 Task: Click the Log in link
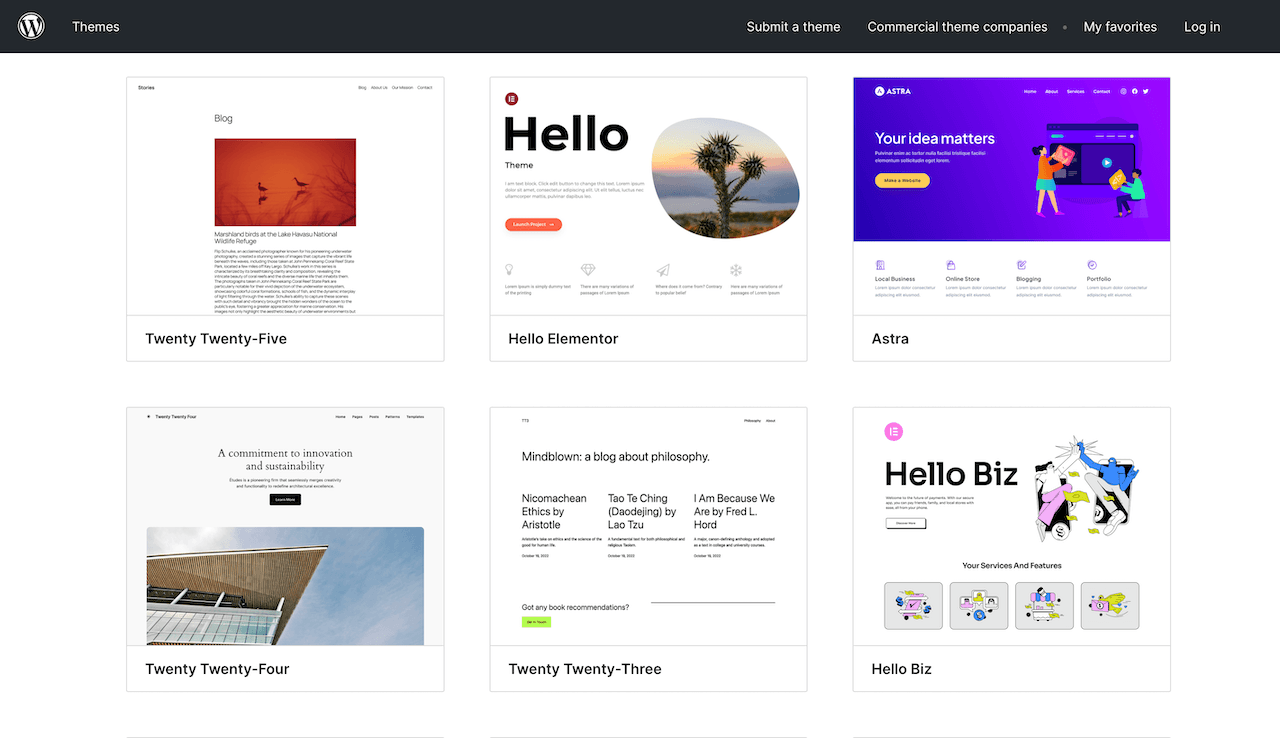(x=1202, y=26)
